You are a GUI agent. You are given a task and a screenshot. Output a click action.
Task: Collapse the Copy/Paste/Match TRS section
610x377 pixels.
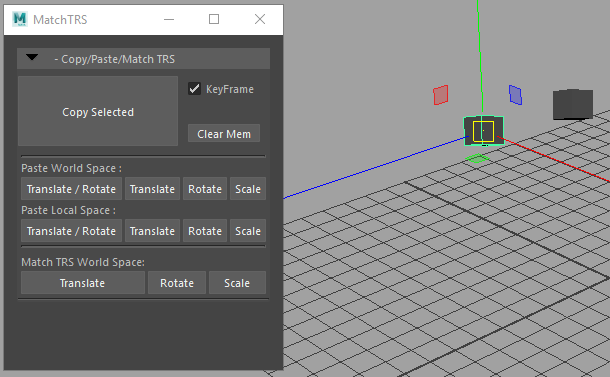[x=32, y=58]
